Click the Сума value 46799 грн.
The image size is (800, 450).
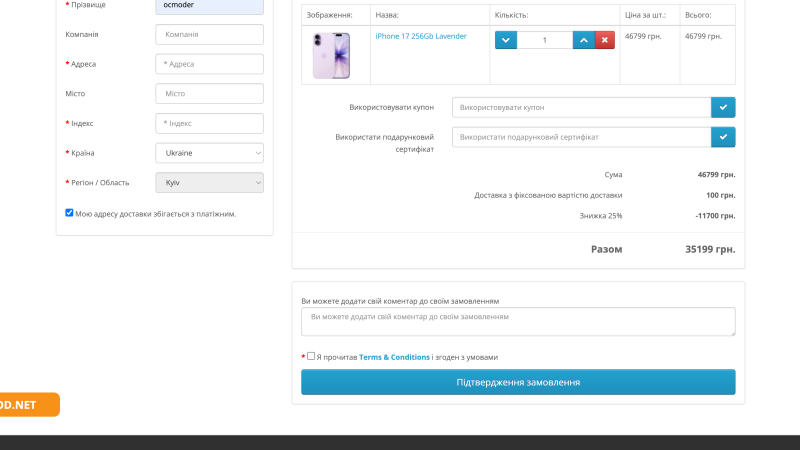click(716, 174)
